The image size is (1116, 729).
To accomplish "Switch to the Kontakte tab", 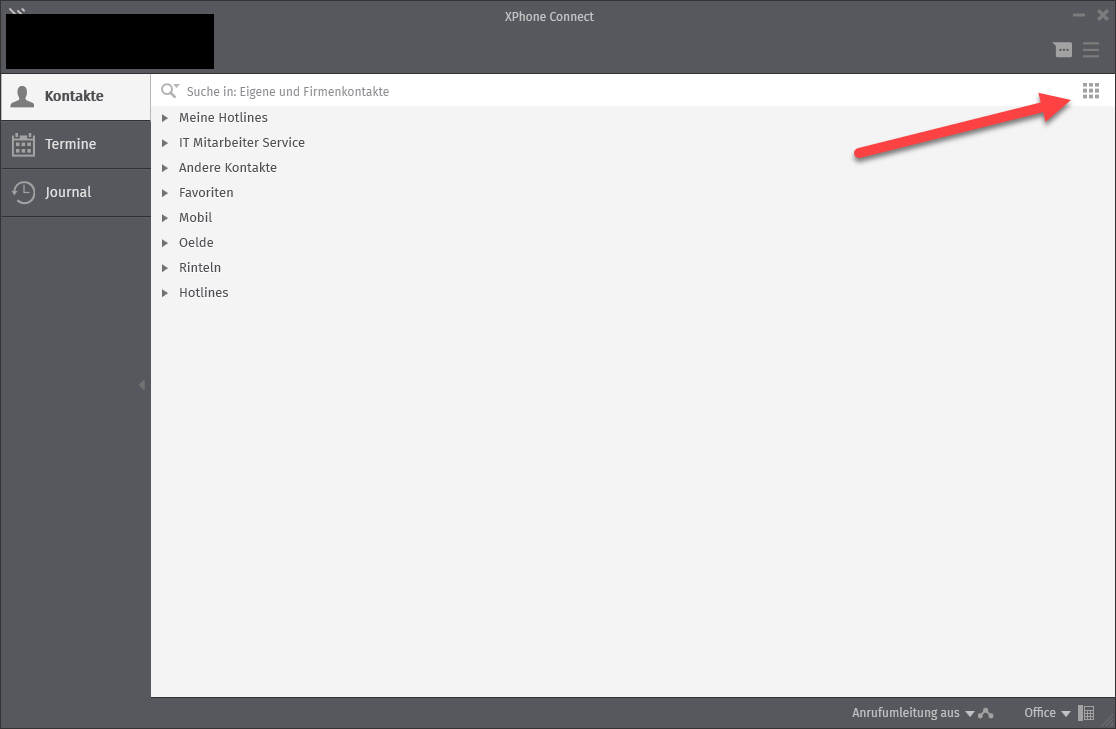I will coord(75,97).
